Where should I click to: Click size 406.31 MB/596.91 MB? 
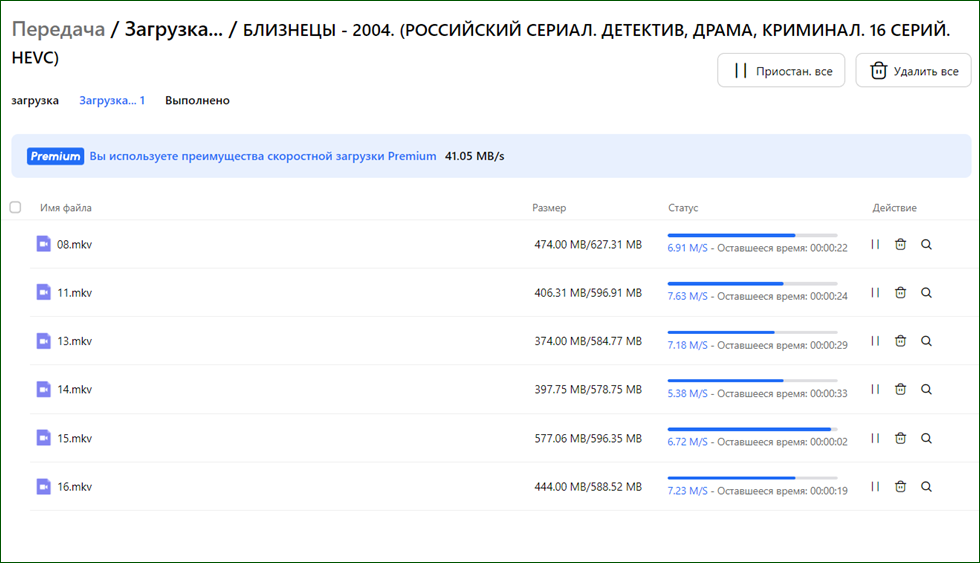click(x=588, y=292)
